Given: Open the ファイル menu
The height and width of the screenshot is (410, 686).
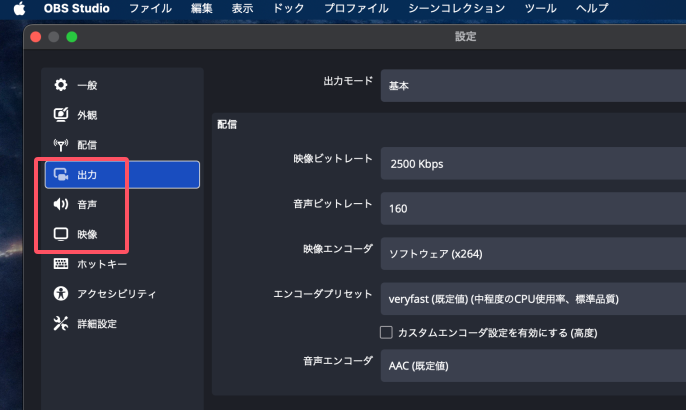Looking at the screenshot, I should (x=150, y=8).
